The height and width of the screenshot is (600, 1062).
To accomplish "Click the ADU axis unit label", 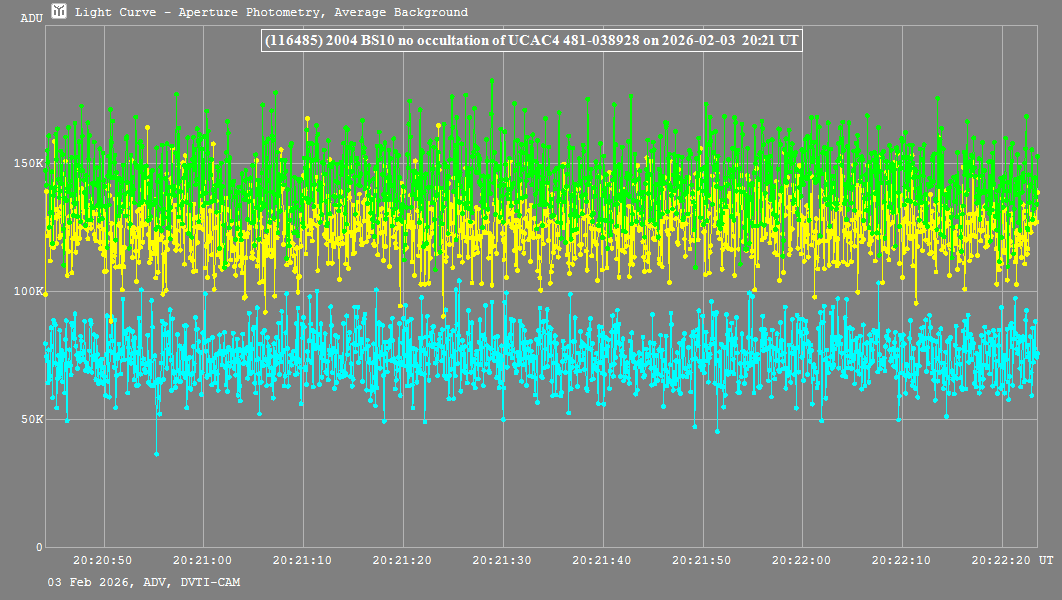I will [x=31, y=18].
